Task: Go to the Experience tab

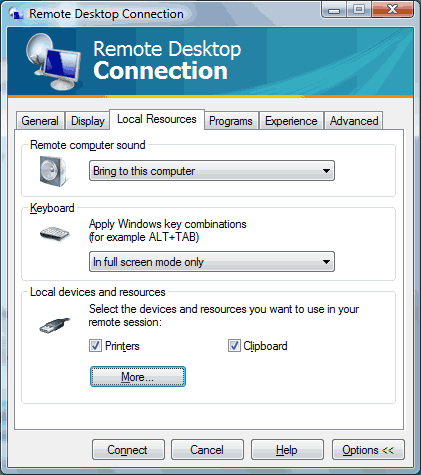Action: pos(291,121)
